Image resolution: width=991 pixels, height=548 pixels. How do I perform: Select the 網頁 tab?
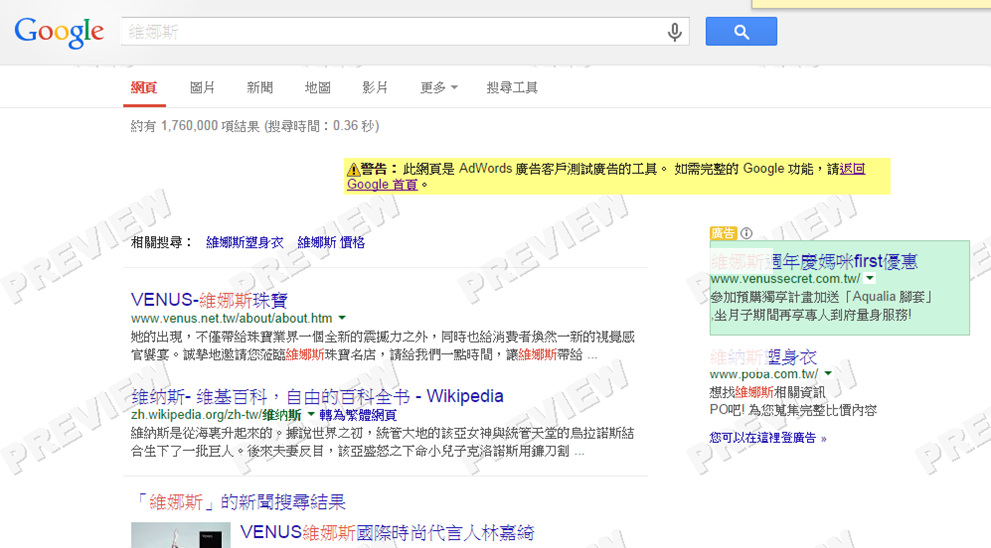pos(144,88)
